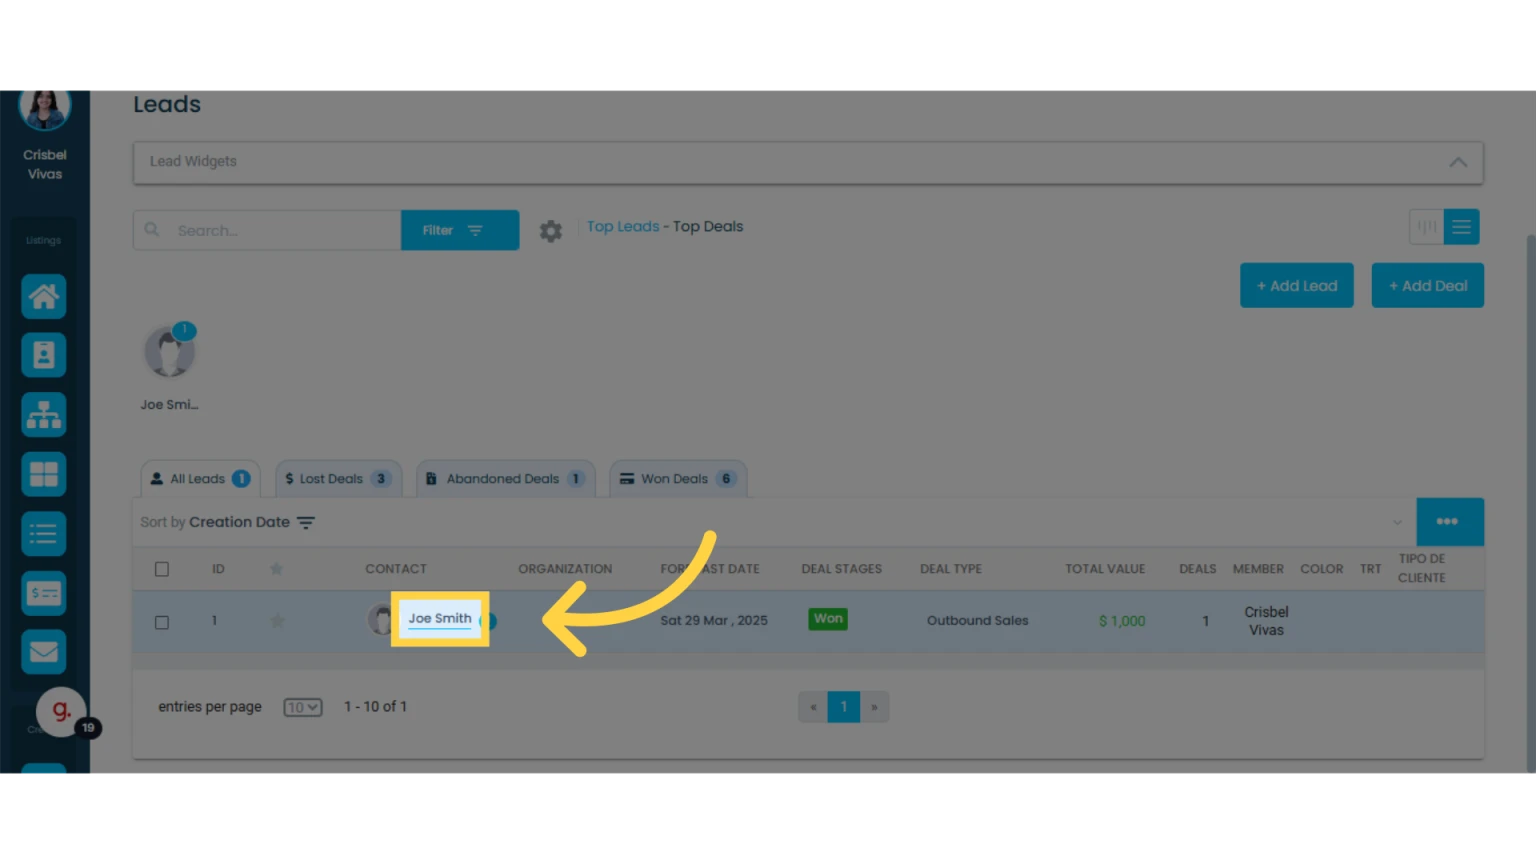Image resolution: width=1536 pixels, height=864 pixels.
Task: Click the MEMBER column header
Action: [x=1258, y=569]
